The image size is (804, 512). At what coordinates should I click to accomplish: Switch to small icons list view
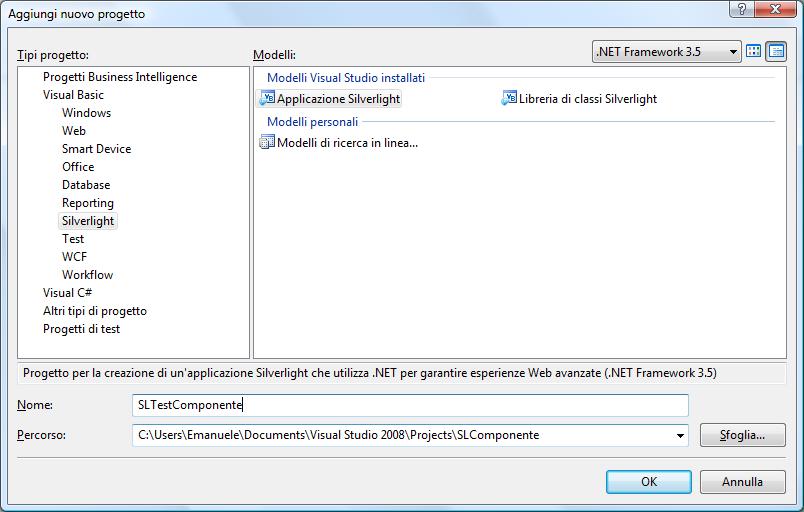pyautogui.click(x=776, y=51)
